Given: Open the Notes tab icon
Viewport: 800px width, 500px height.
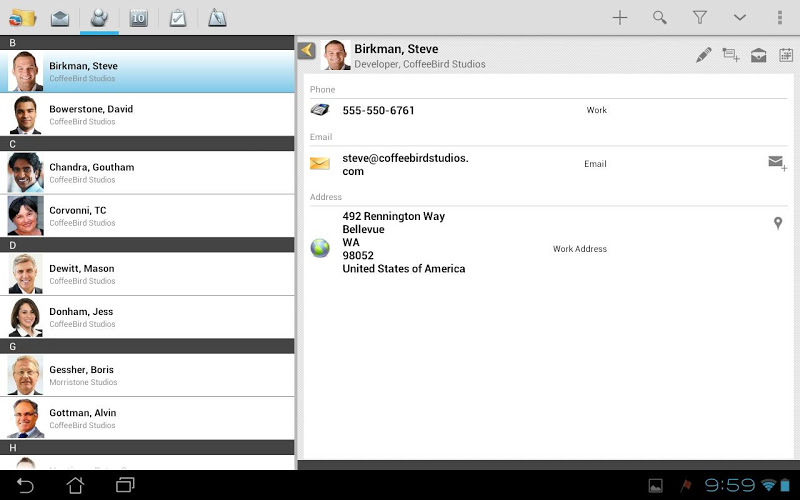Looking at the screenshot, I should pyautogui.click(x=217, y=18).
